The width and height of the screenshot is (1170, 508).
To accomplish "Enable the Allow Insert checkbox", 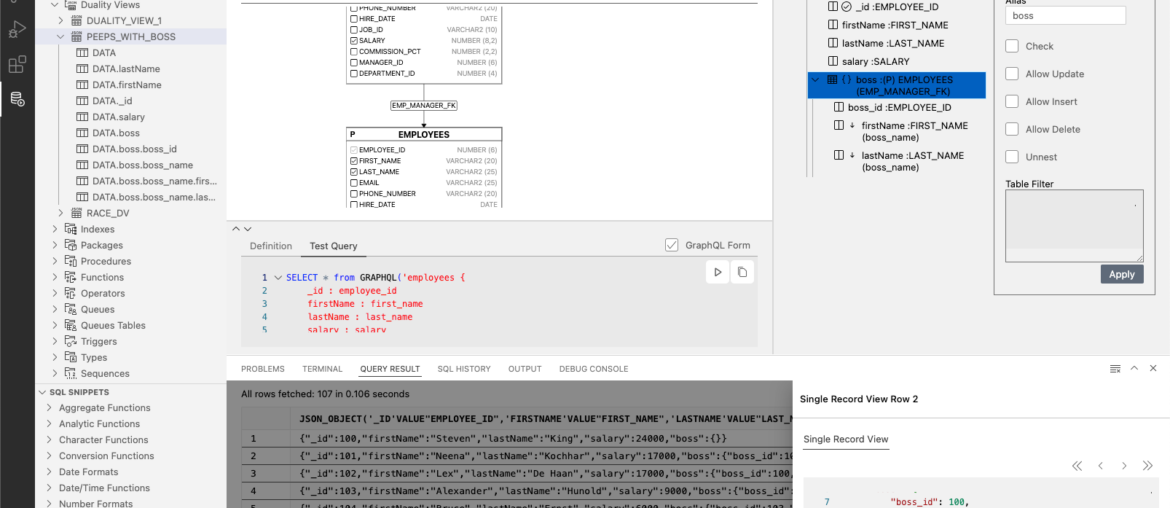I will coord(1012,101).
